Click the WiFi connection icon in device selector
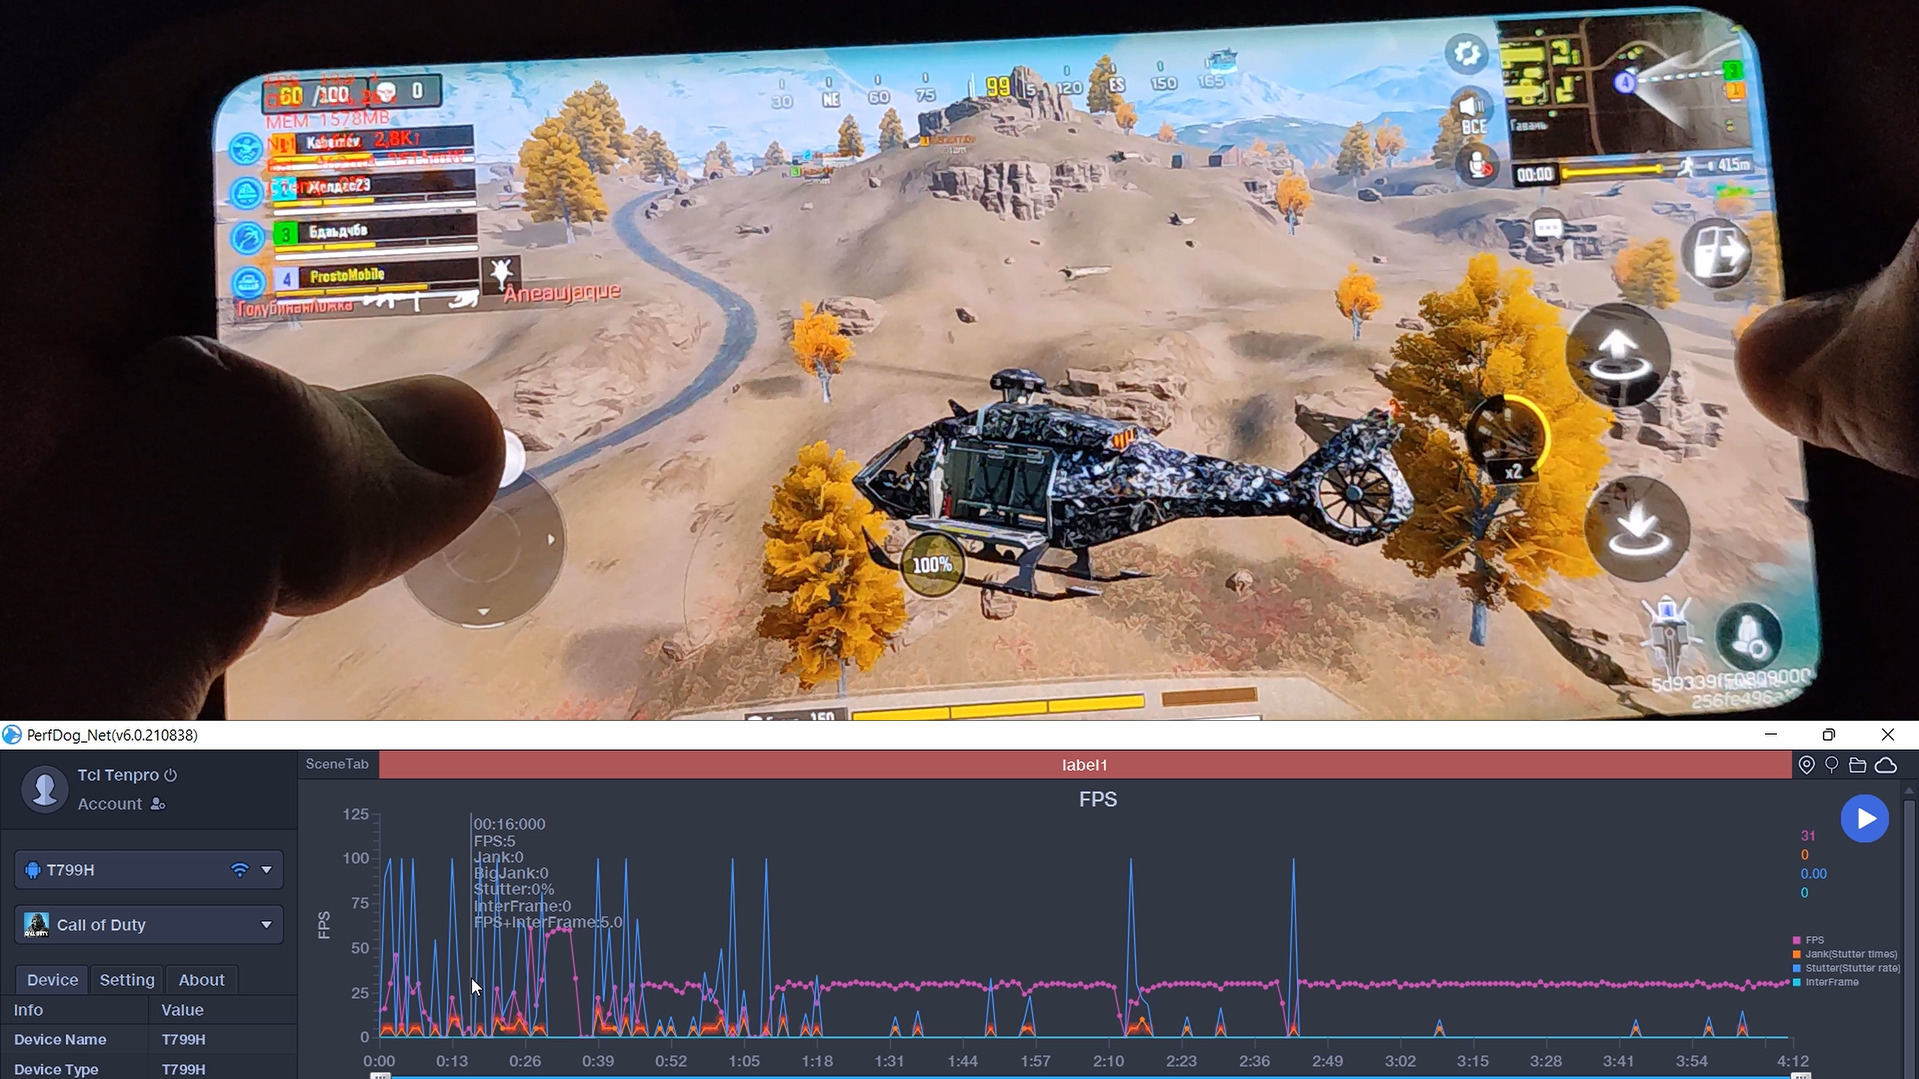This screenshot has width=1919, height=1079. pyautogui.click(x=239, y=870)
